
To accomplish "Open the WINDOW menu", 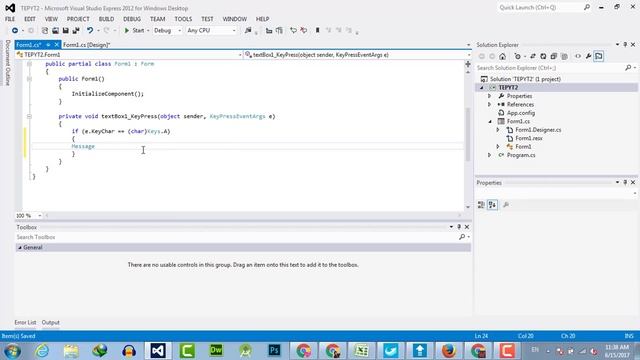I will coord(235,19).
